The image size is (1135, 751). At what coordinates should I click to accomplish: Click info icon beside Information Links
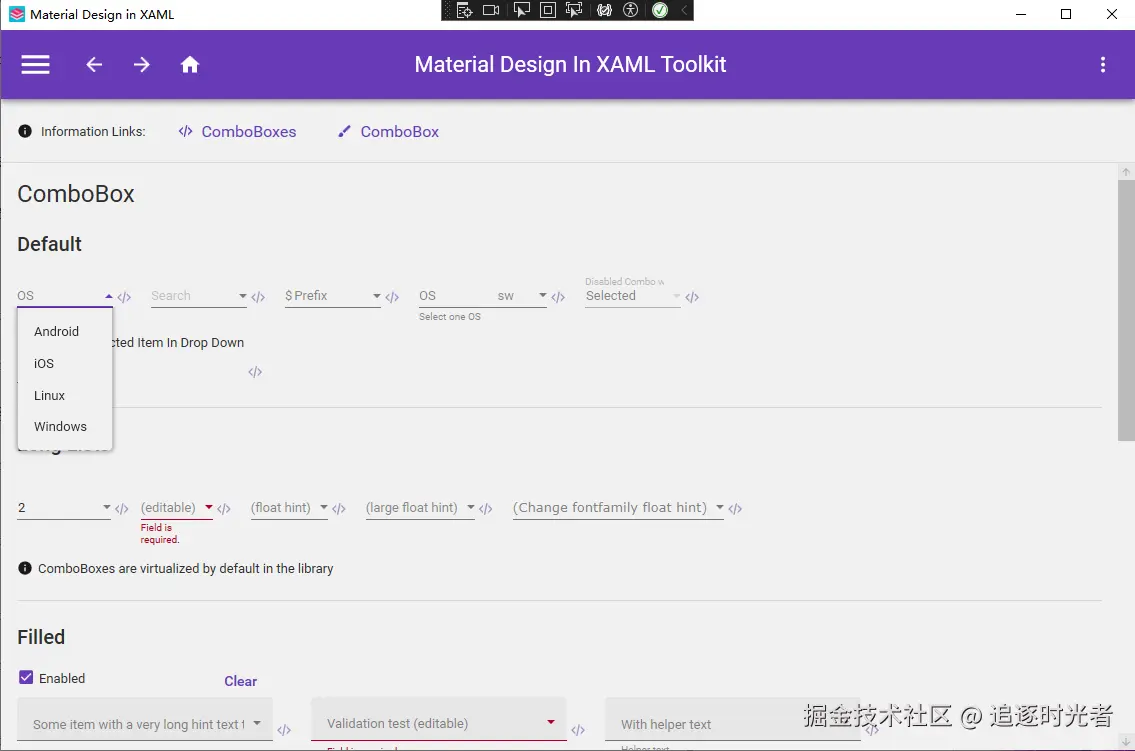pyautogui.click(x=25, y=131)
